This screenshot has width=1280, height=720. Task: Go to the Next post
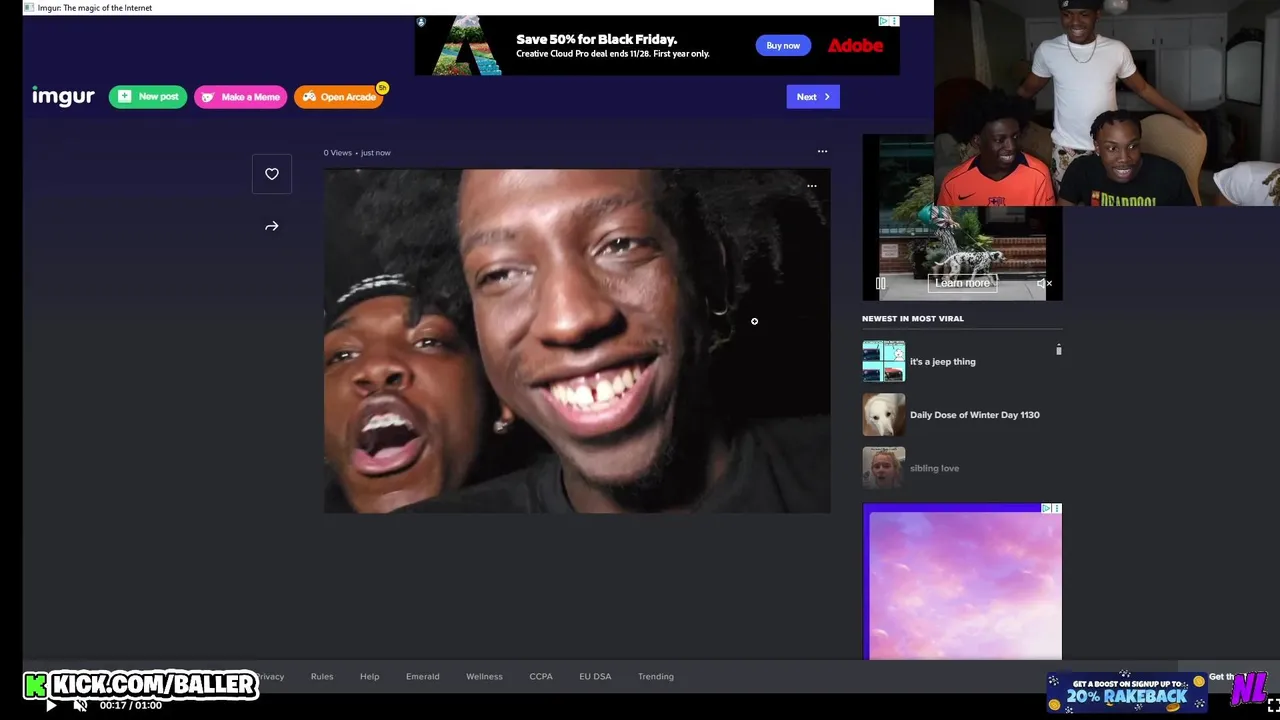(813, 97)
